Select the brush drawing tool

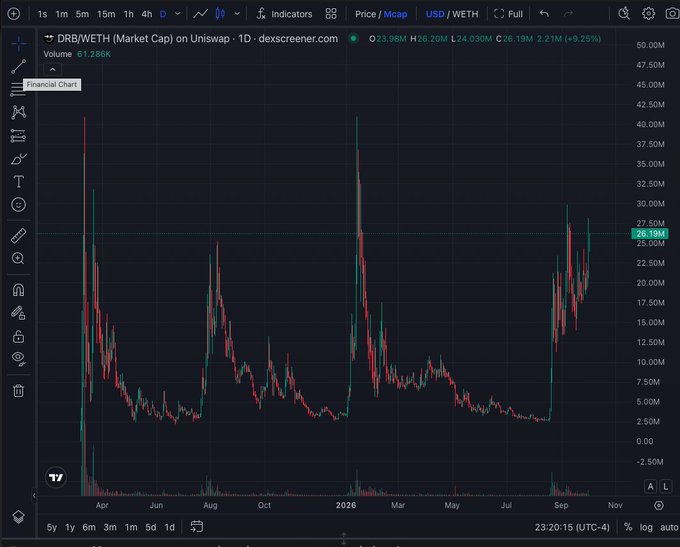pos(19,159)
